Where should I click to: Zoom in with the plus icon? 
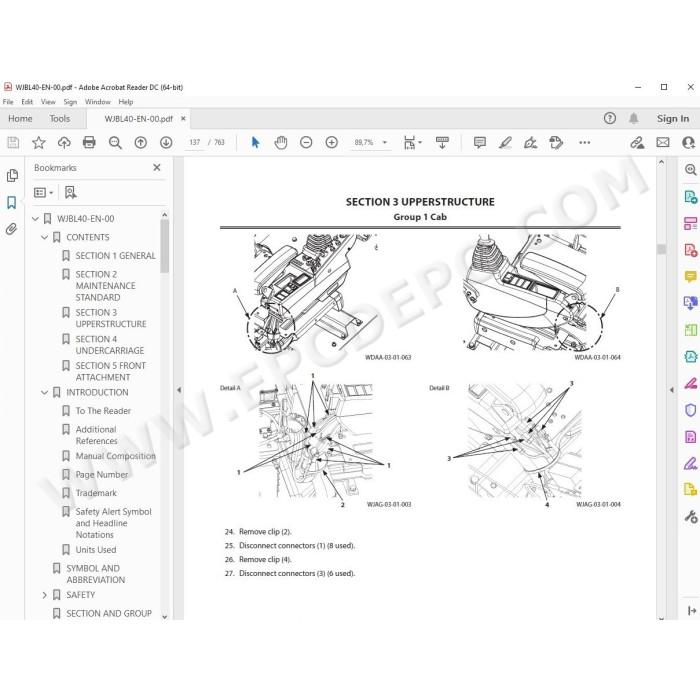pyautogui.click(x=331, y=142)
